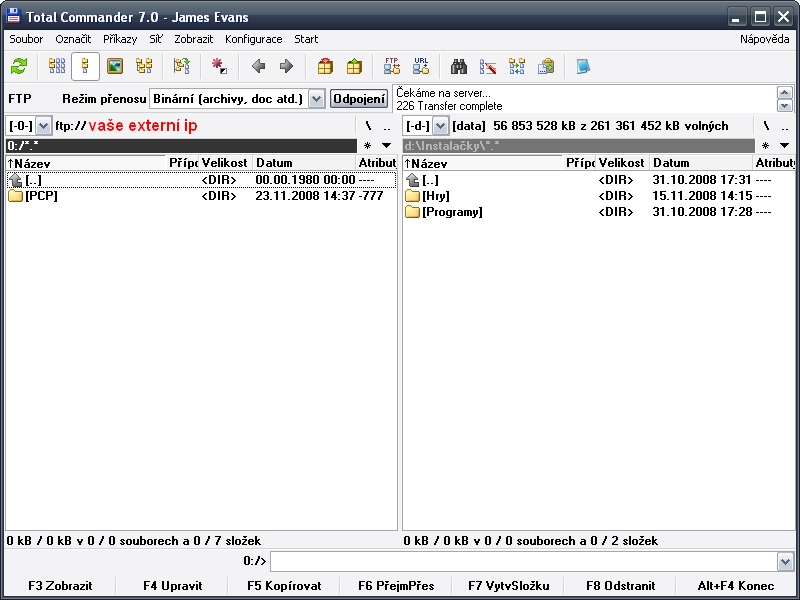This screenshot has width=800, height=600.
Task: Open the right [-d-] drive dropdown
Action: pos(440,126)
